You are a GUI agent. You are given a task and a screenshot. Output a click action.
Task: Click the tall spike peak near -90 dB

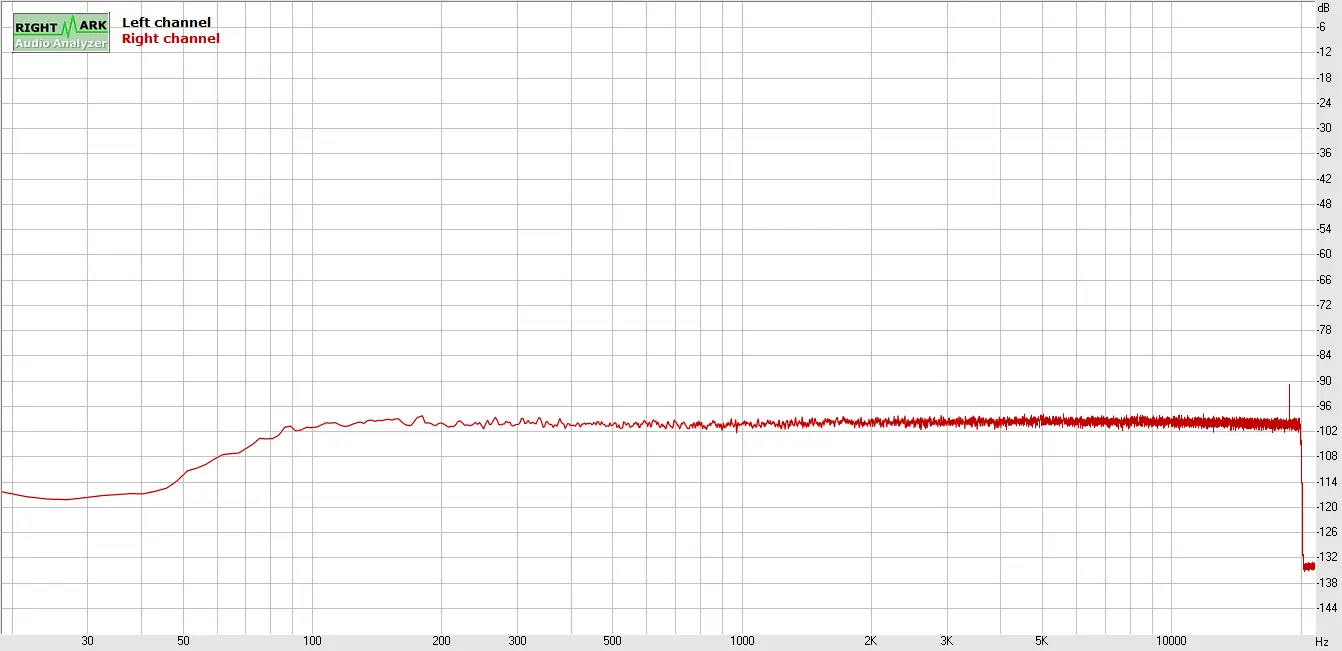pos(1289,386)
